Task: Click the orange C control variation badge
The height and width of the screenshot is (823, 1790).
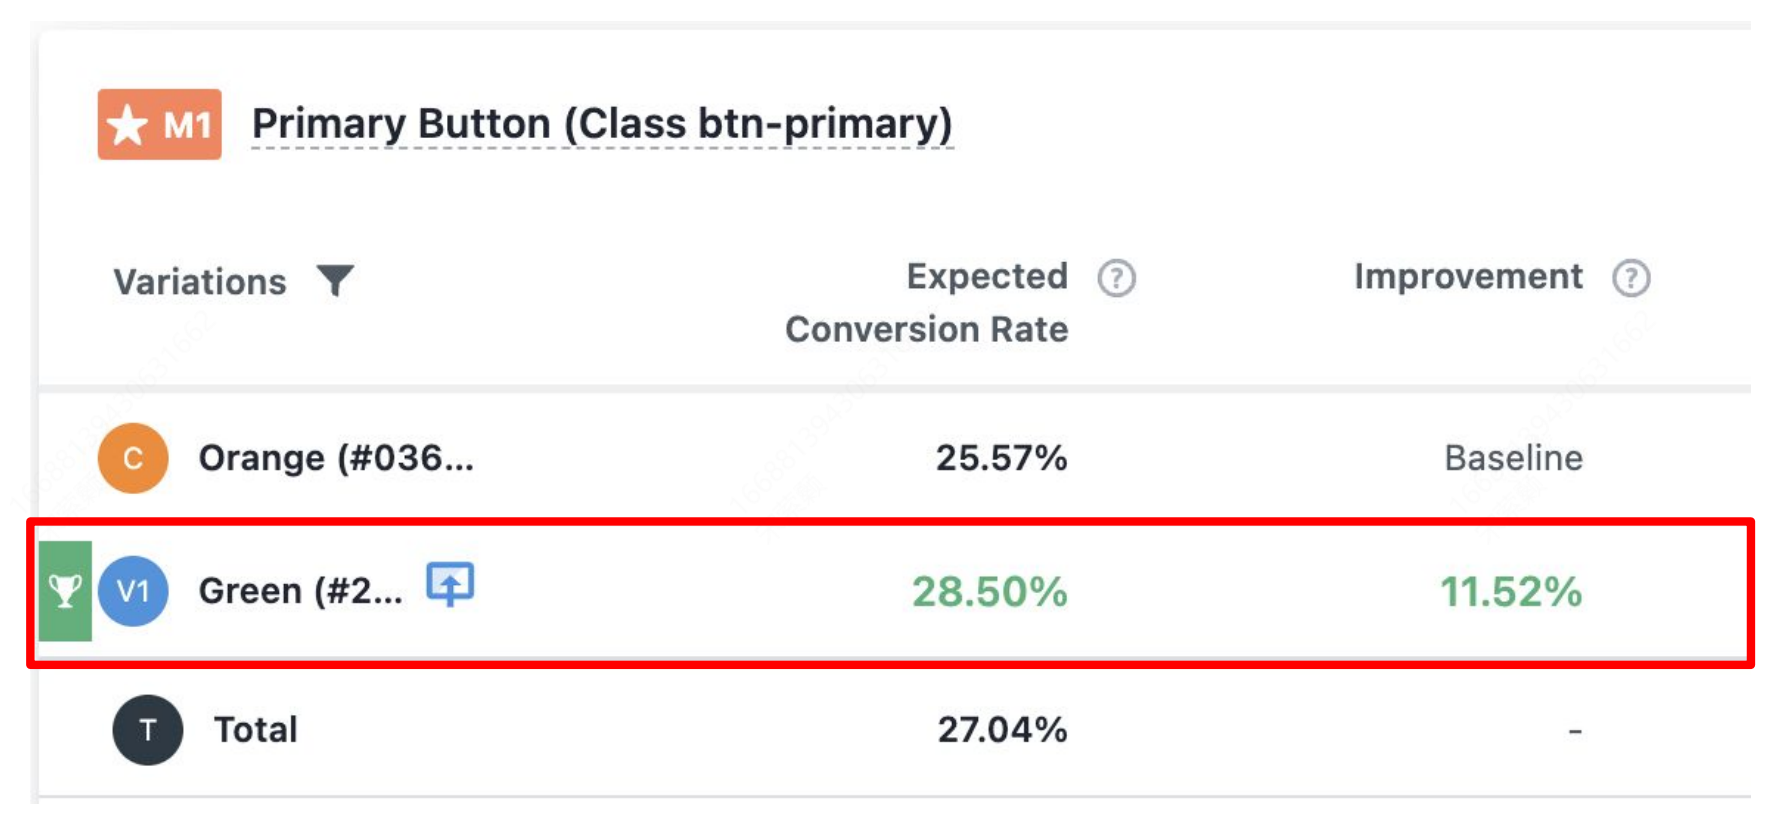Action: [x=131, y=458]
